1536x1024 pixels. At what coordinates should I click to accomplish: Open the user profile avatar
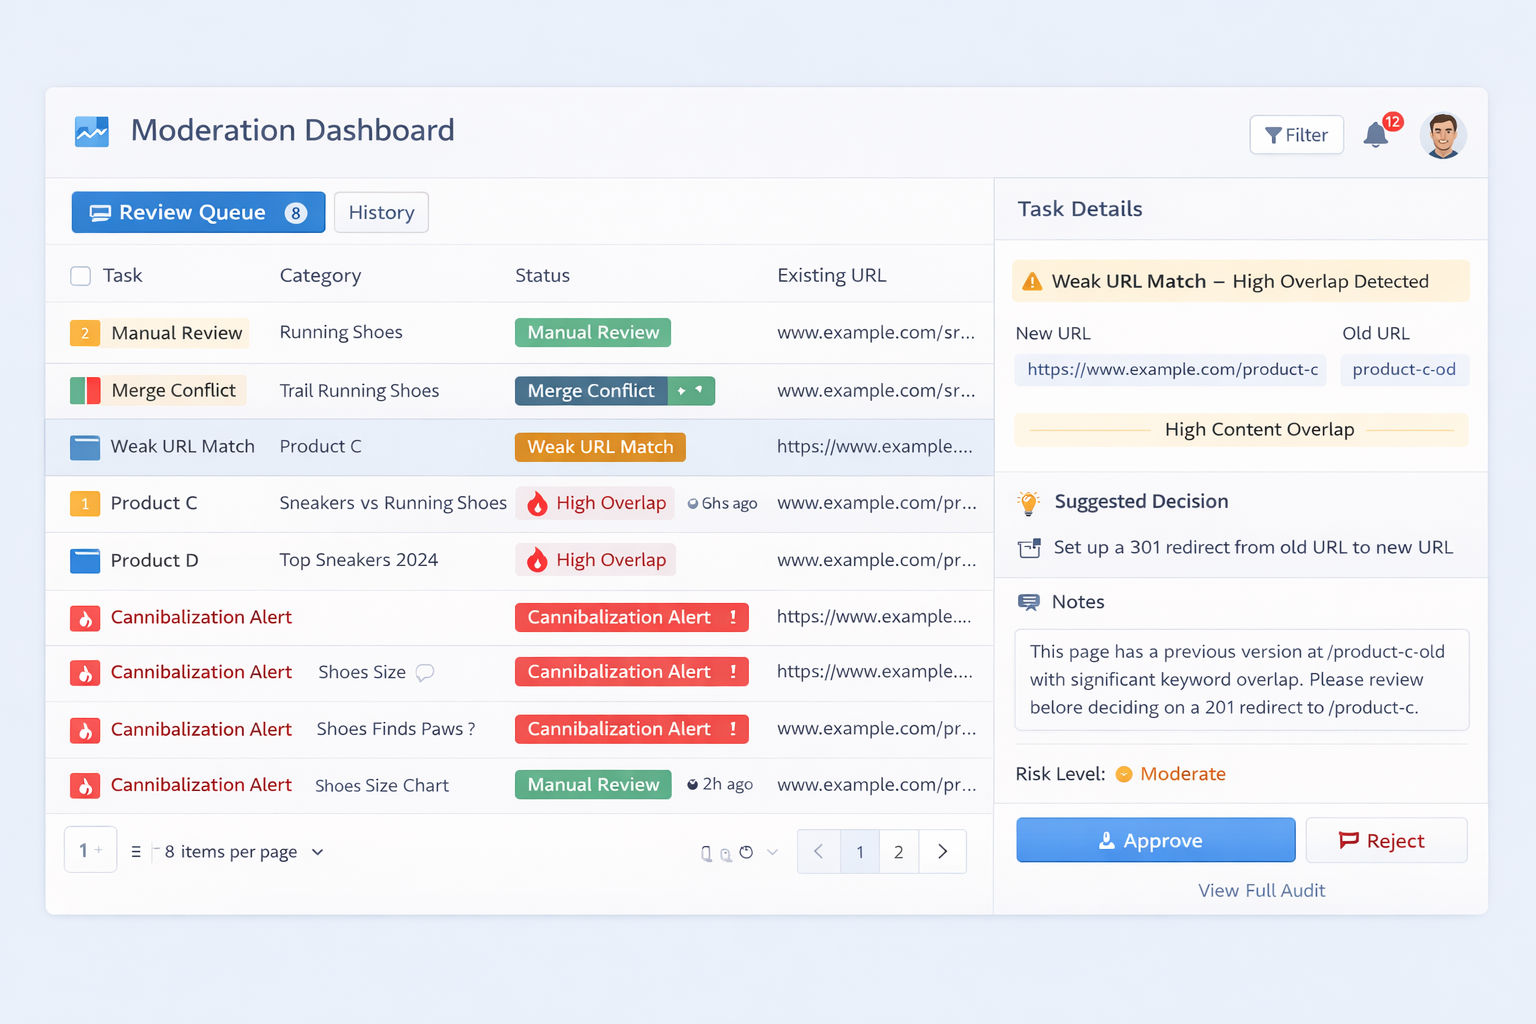1442,135
